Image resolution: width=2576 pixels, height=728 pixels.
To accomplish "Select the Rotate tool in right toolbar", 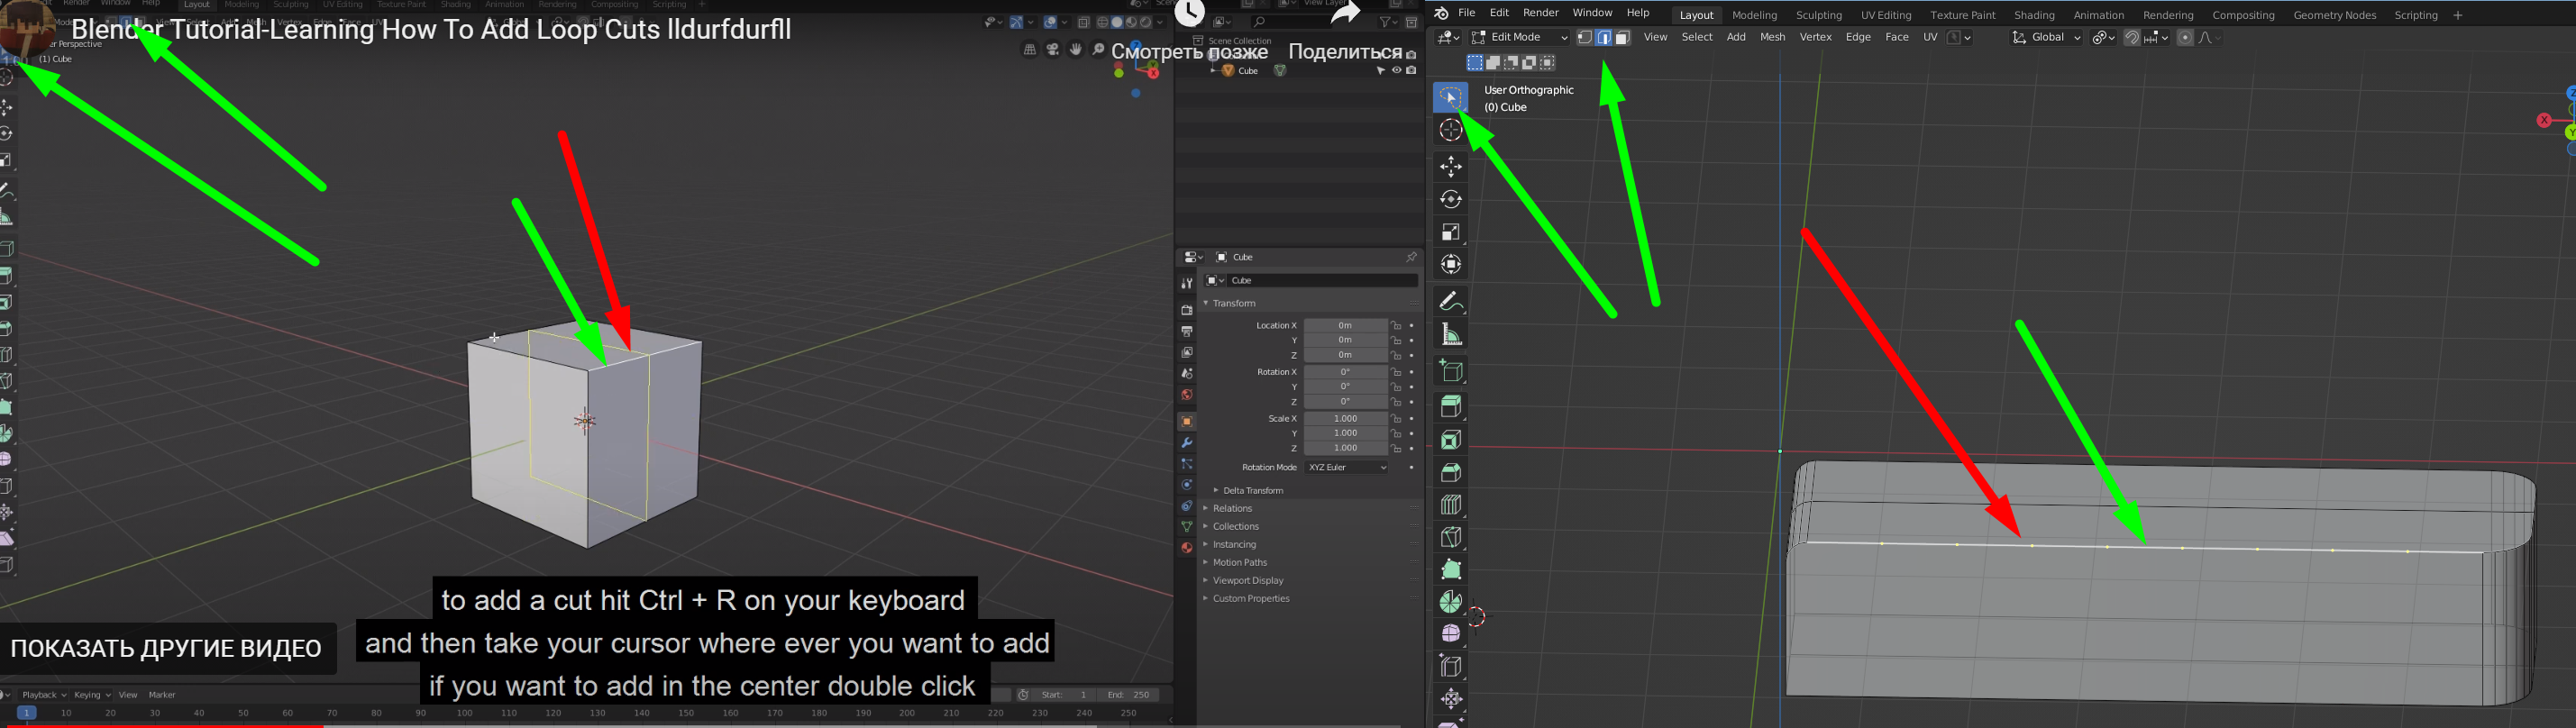I will (1450, 199).
